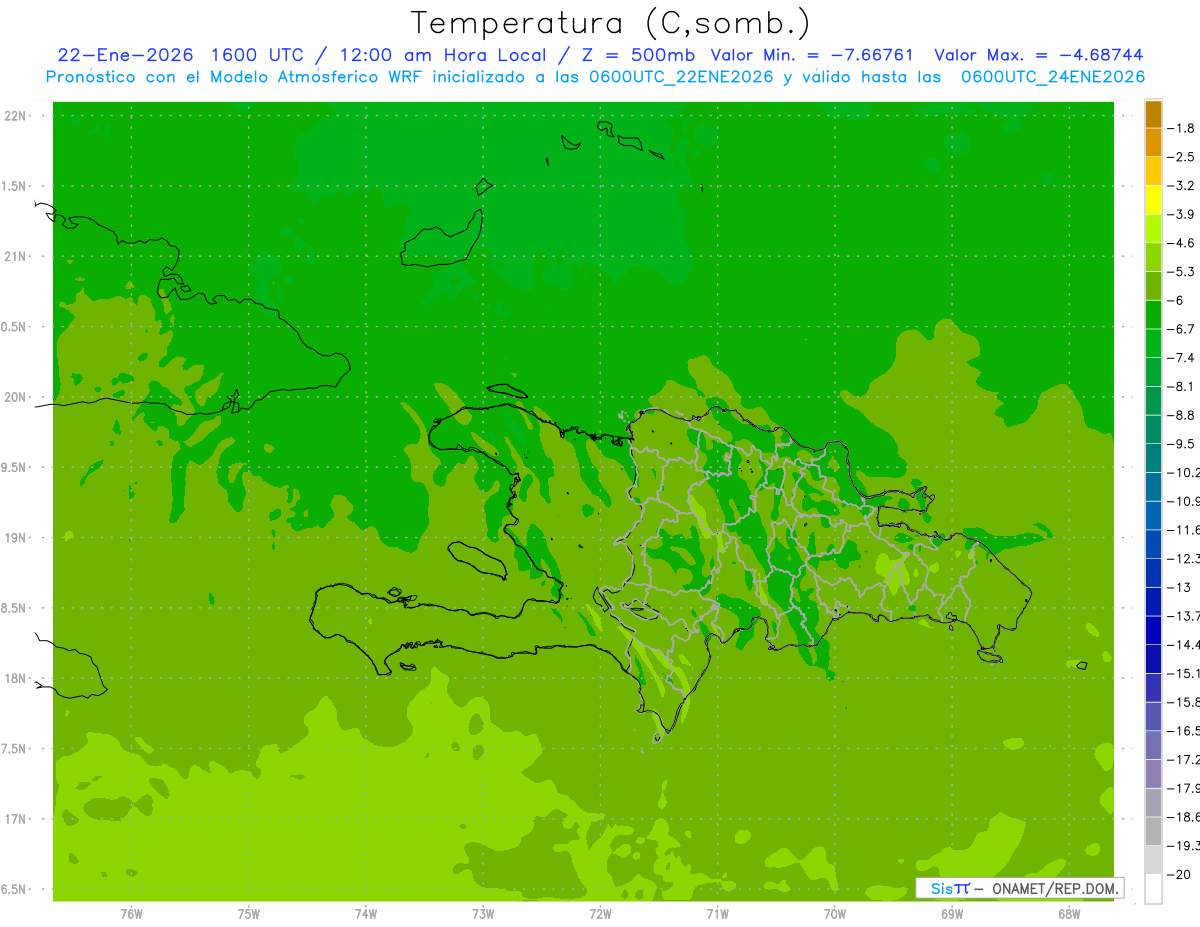Select the 'Valor Max. = -4.68744' value

[x=1038, y=55]
